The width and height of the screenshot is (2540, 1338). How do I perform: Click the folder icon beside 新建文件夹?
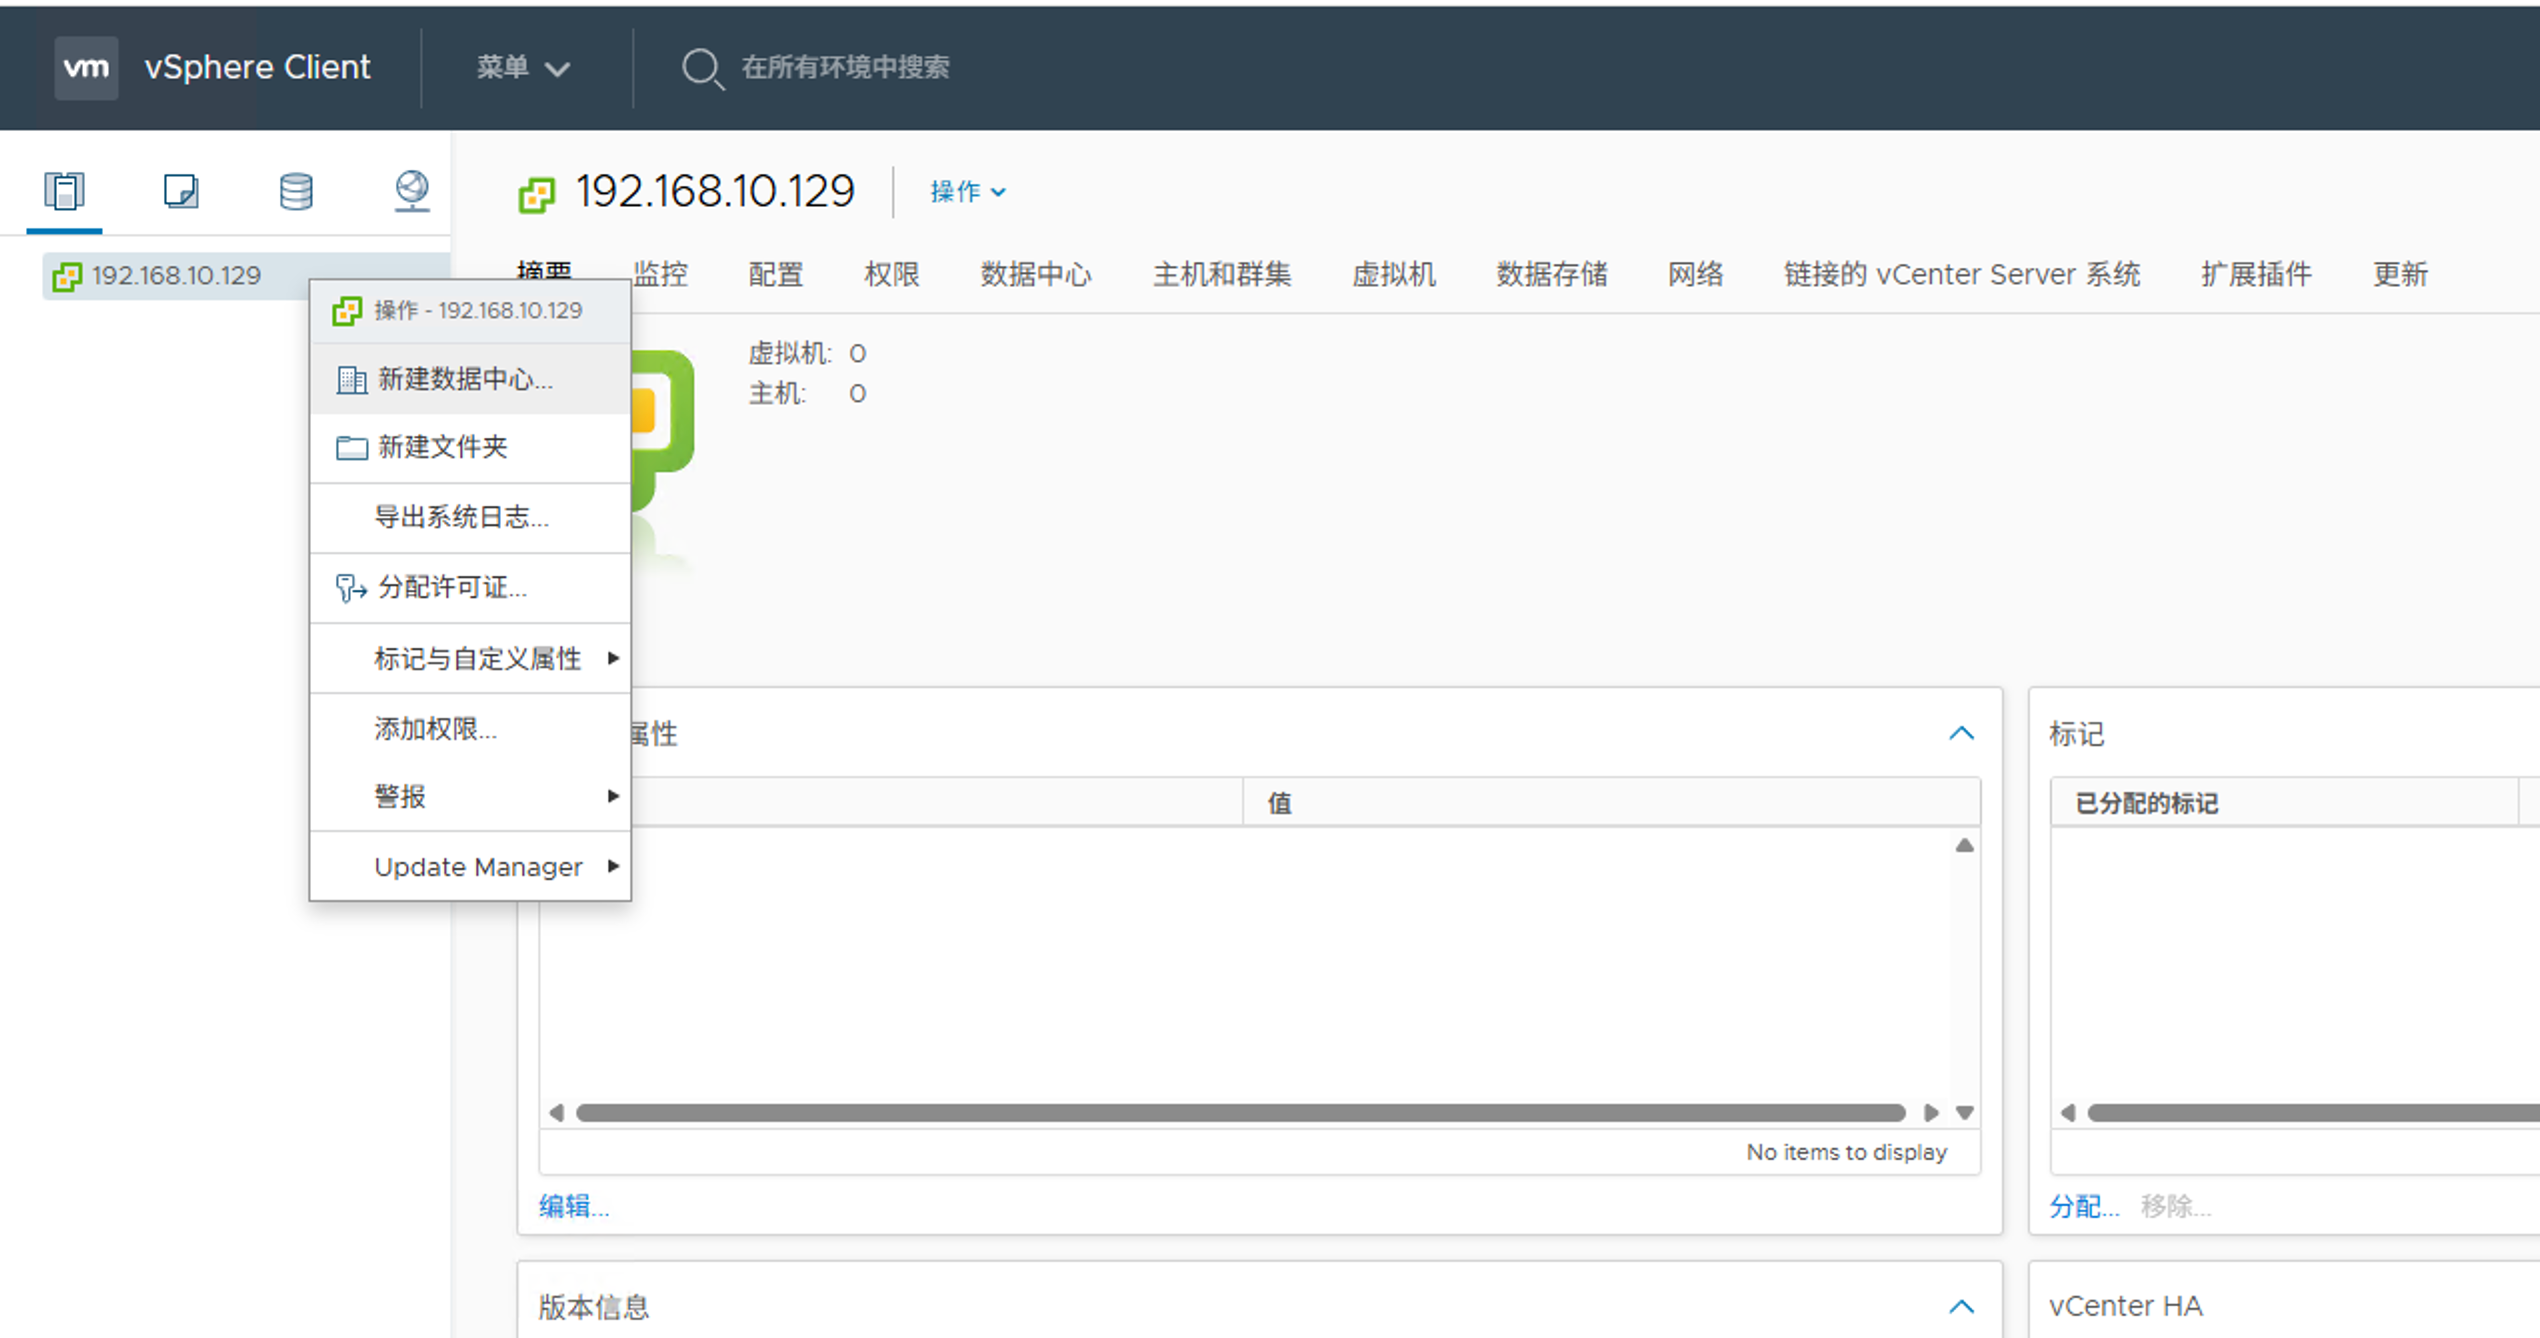tap(352, 448)
